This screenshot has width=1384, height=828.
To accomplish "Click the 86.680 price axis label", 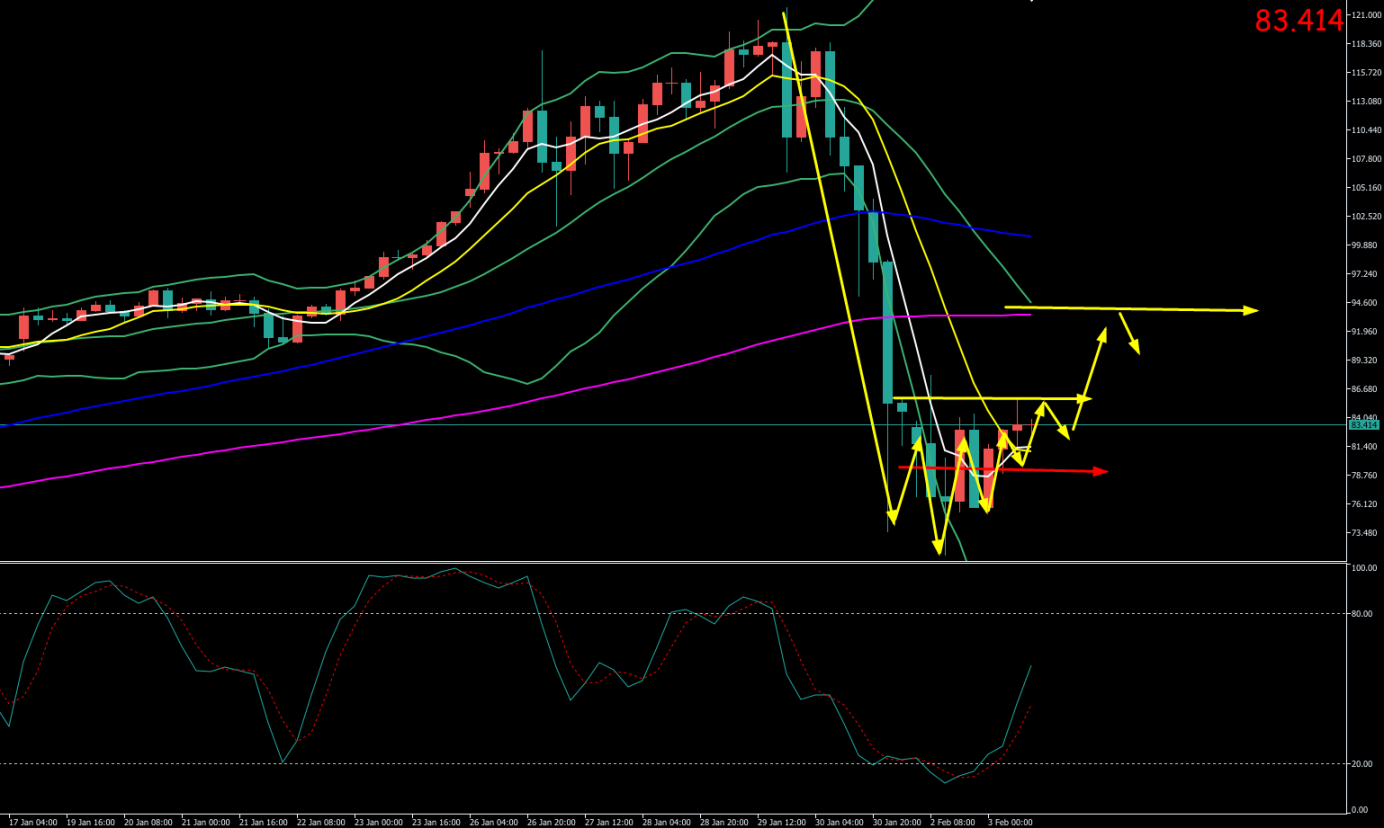I will coord(1364,389).
